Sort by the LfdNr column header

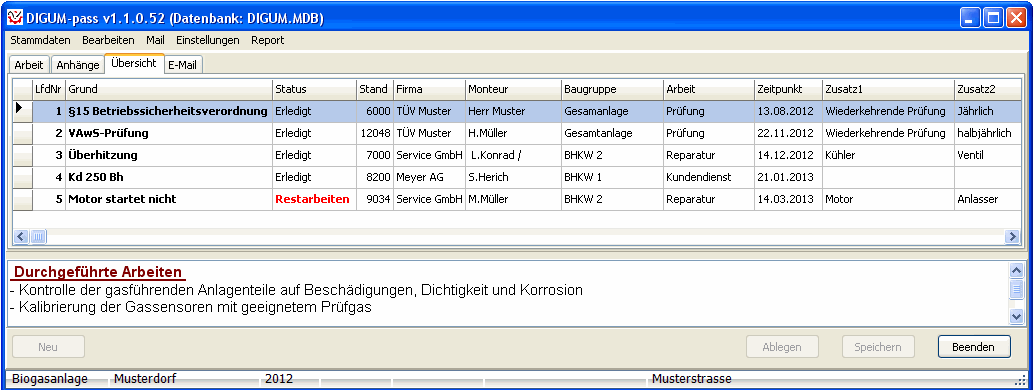tap(49, 89)
